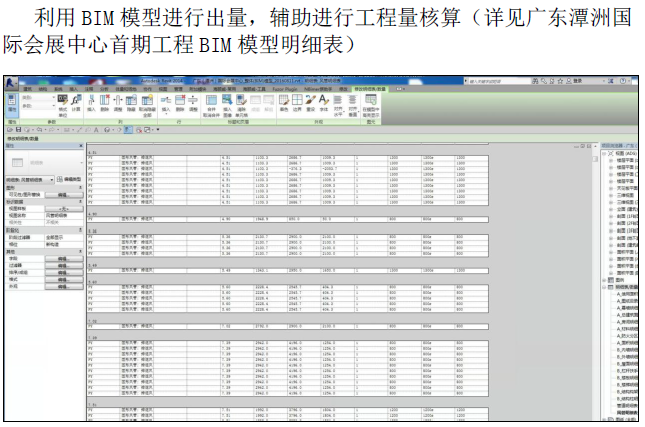
Task: Collapse 视图 (ADG) node in project browser
Action: point(604,153)
